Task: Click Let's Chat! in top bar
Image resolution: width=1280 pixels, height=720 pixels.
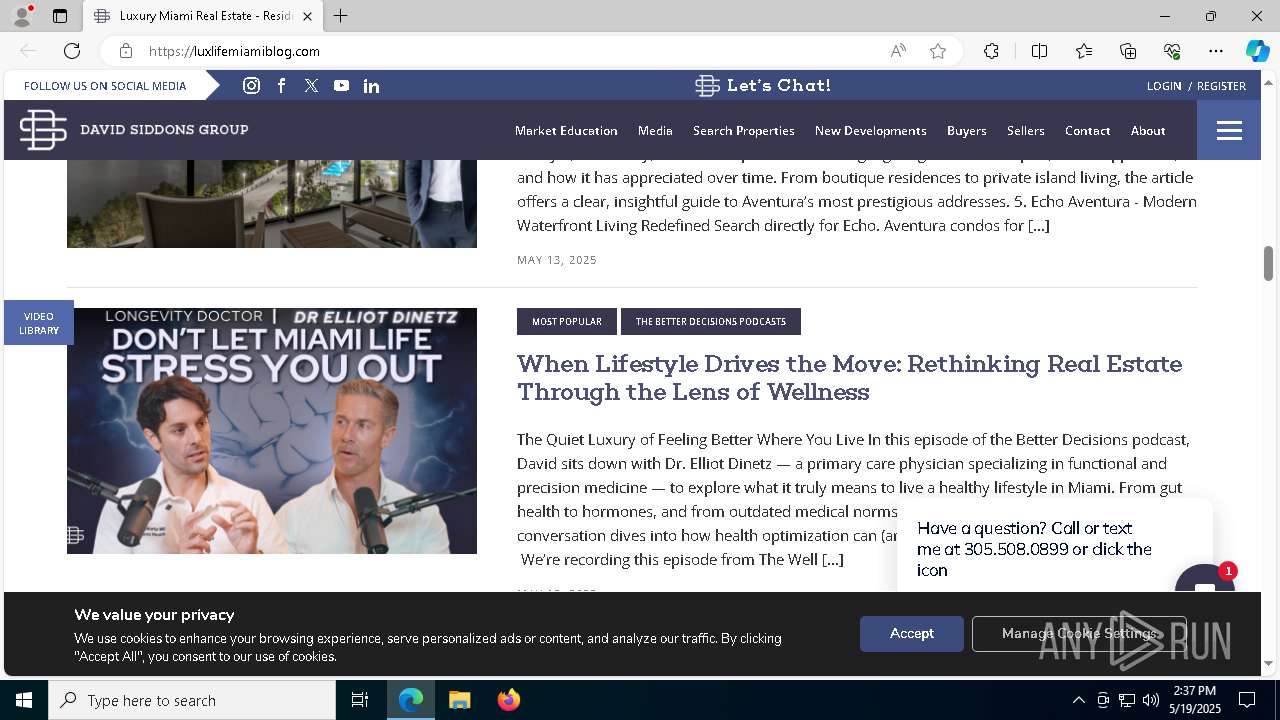Action: click(764, 86)
